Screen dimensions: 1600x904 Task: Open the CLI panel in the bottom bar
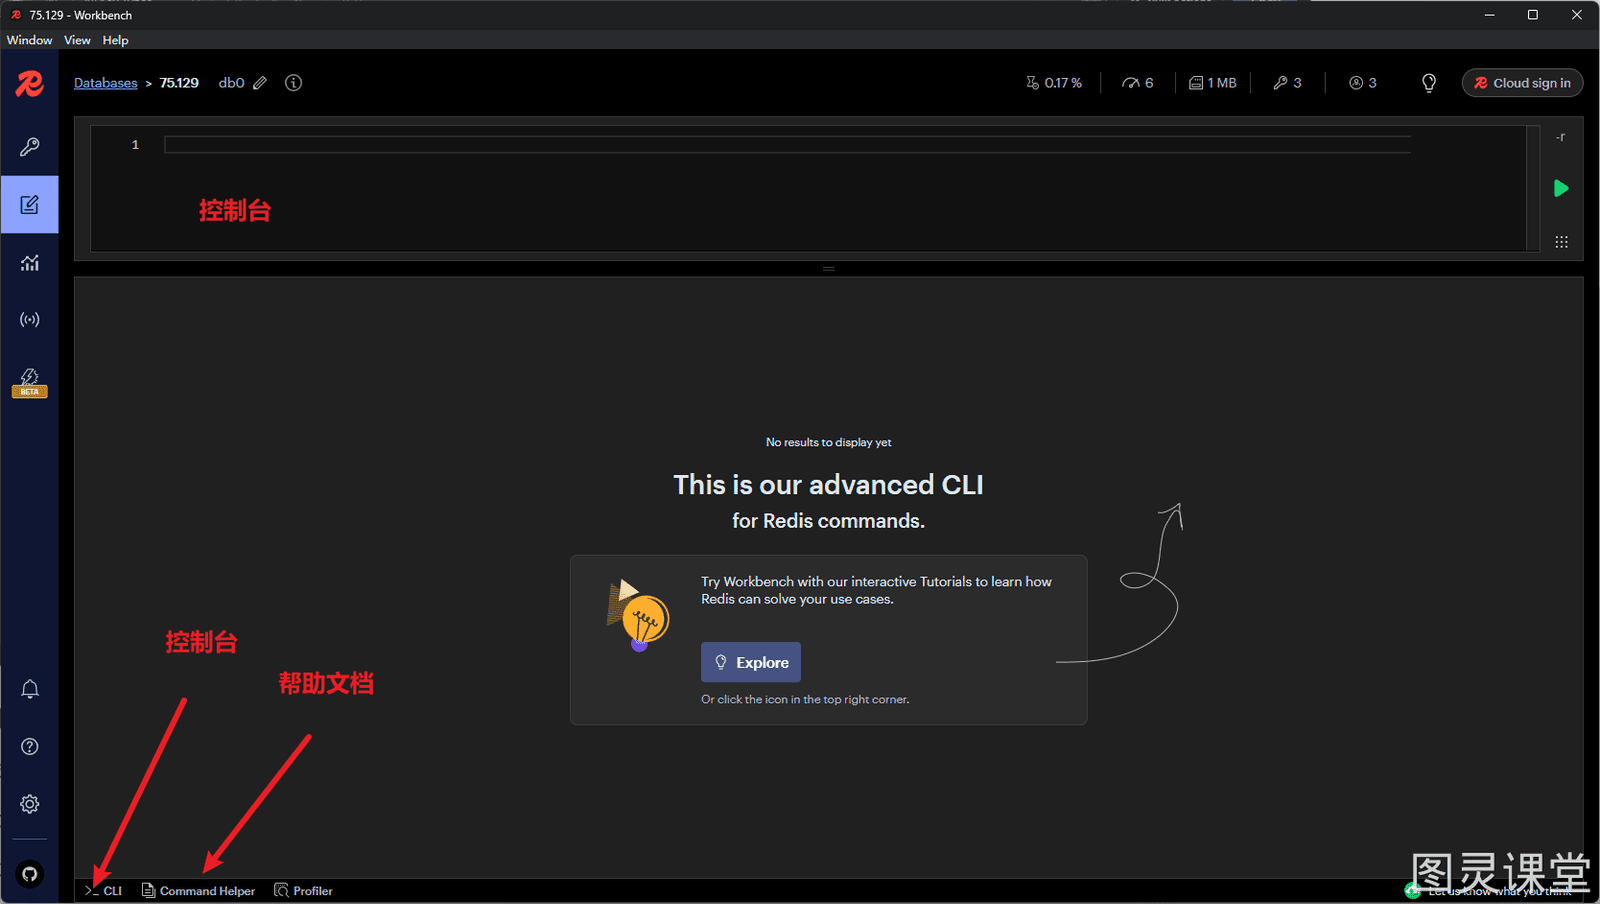pyautogui.click(x=104, y=891)
